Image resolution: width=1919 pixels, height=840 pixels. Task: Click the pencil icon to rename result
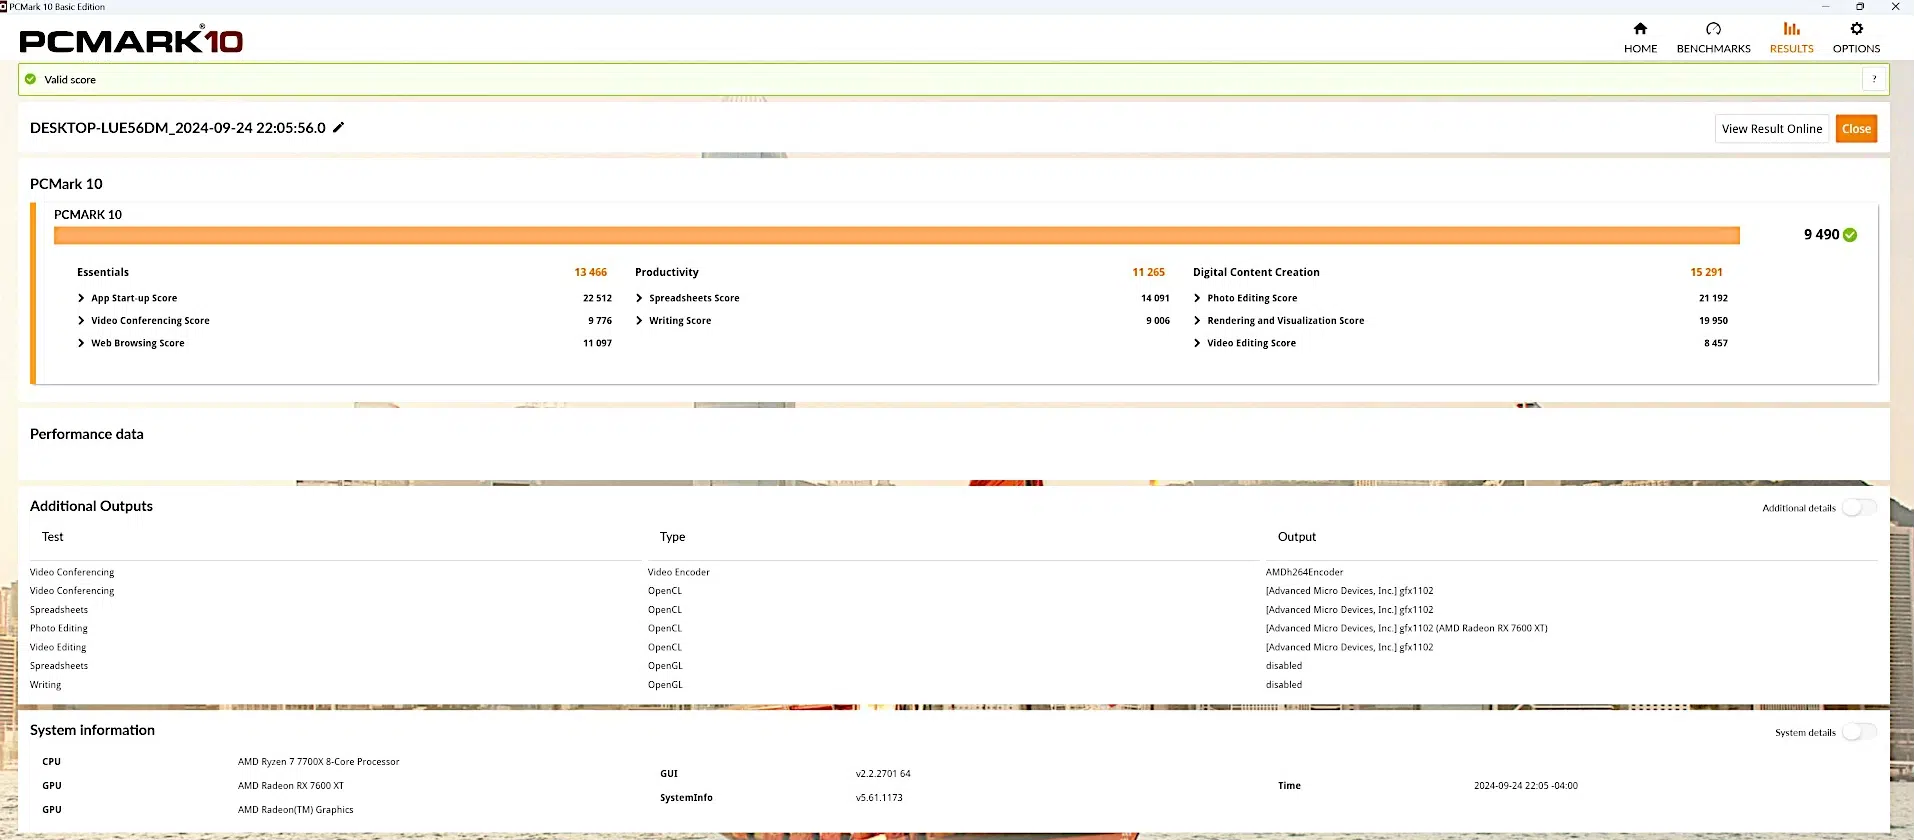coord(339,128)
